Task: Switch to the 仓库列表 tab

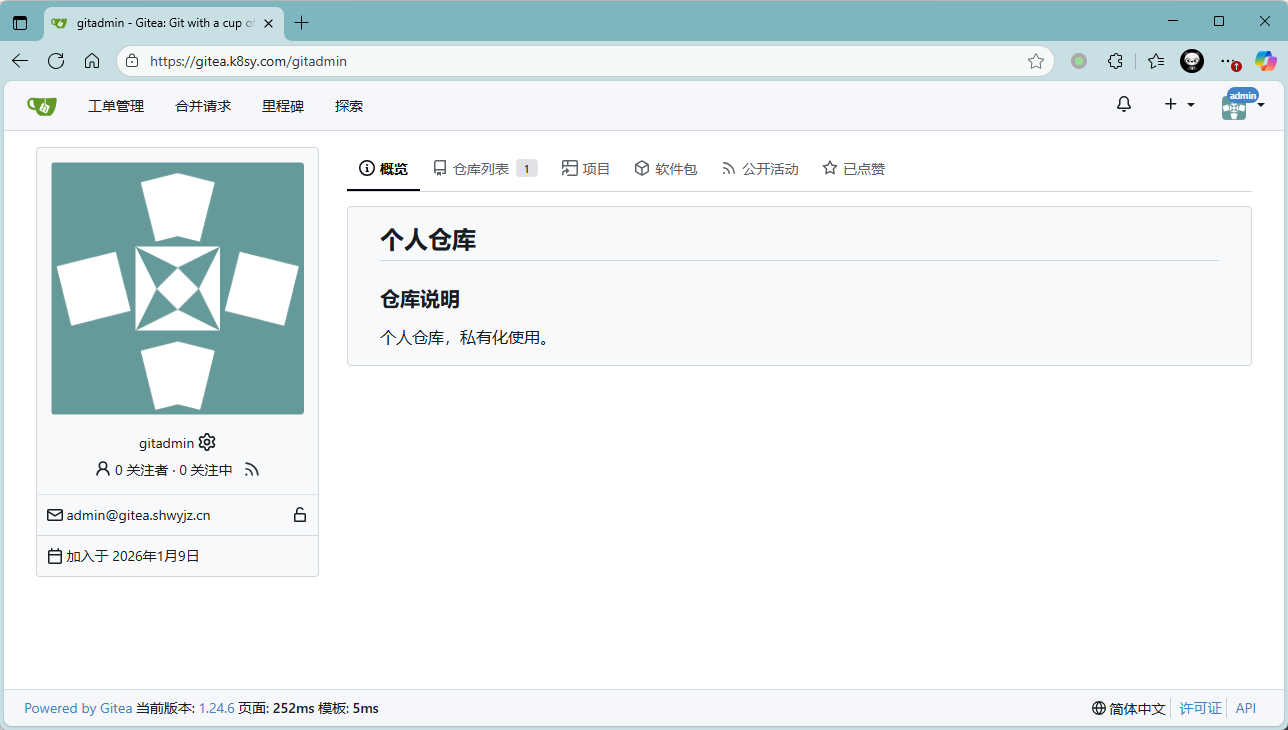Action: [x=485, y=169]
